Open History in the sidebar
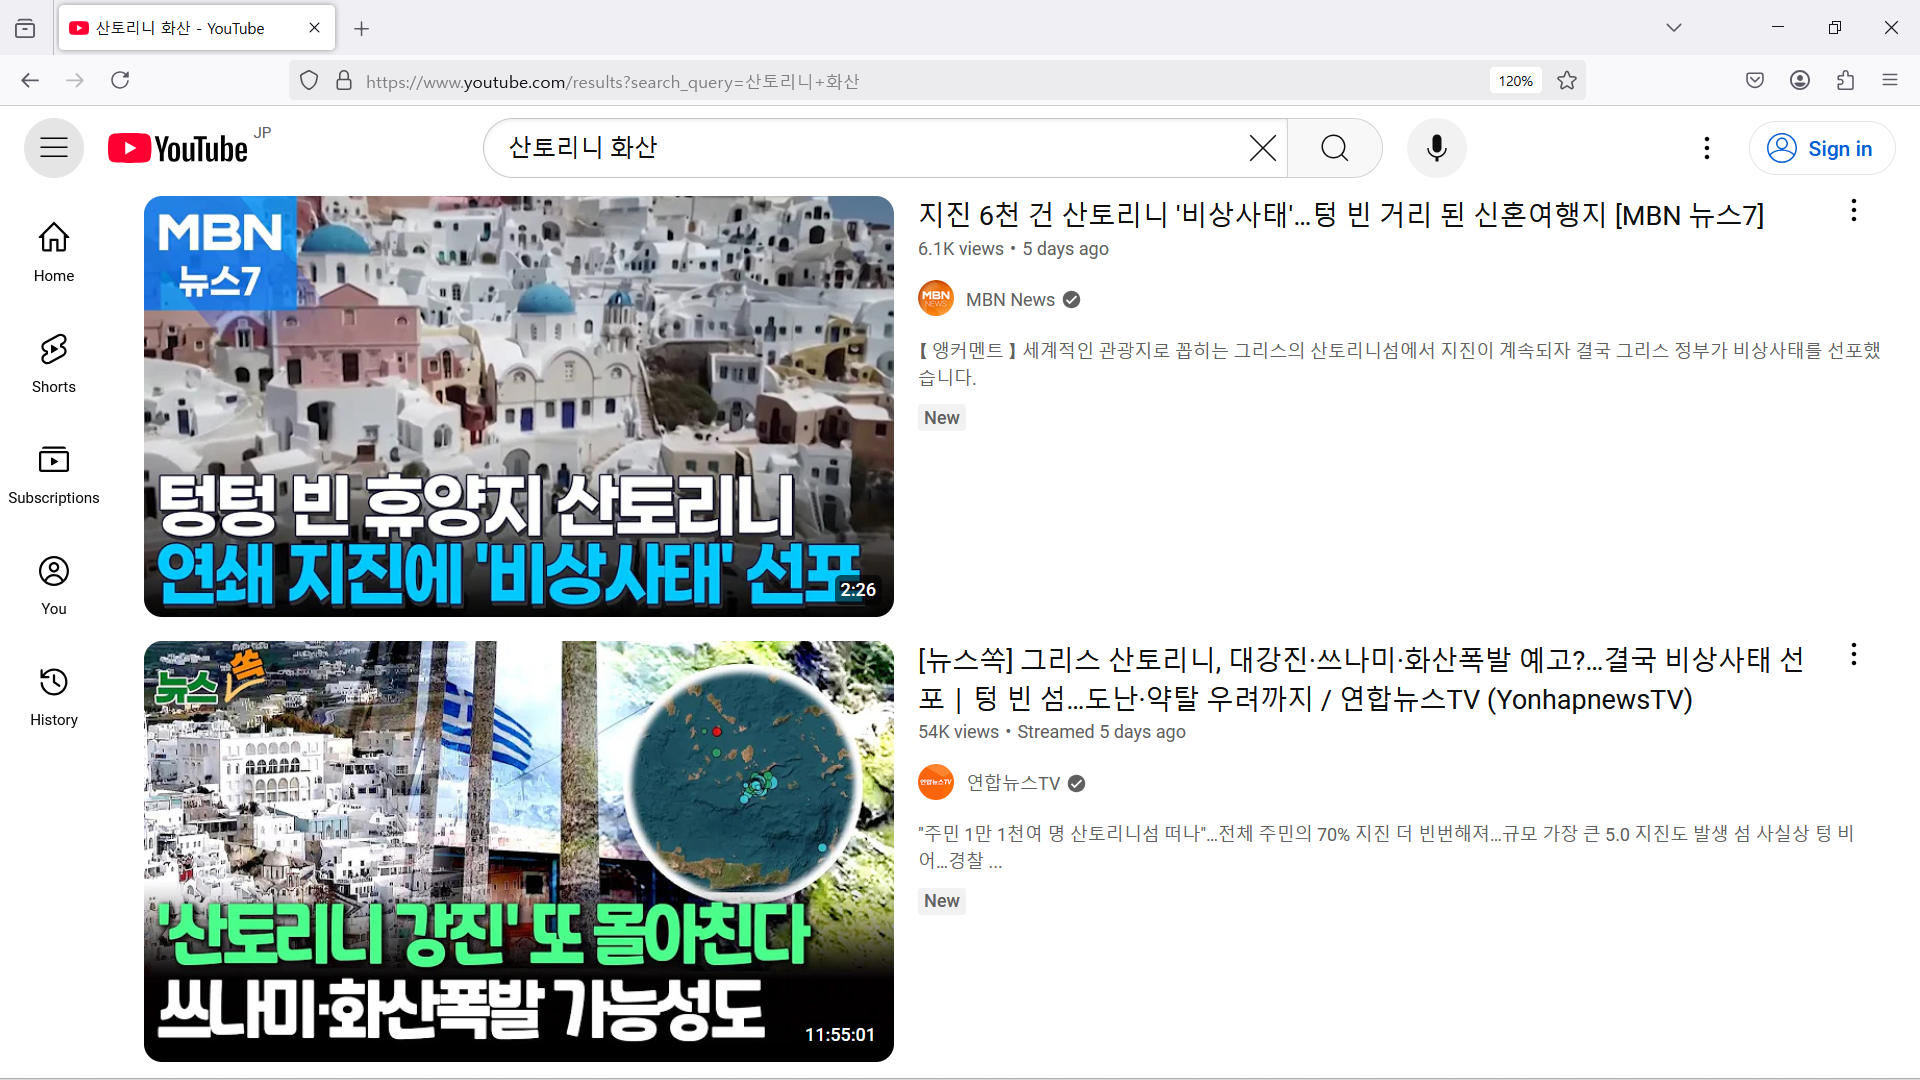Viewport: 1920px width, 1080px height. (54, 696)
